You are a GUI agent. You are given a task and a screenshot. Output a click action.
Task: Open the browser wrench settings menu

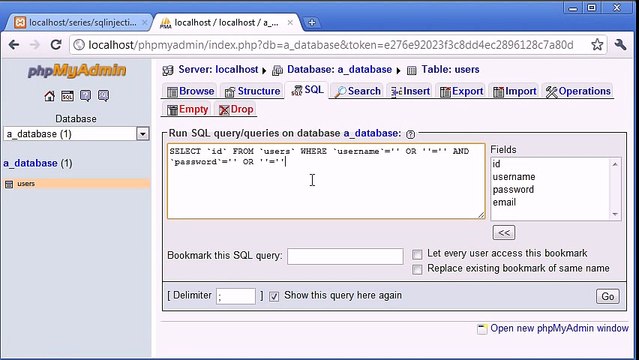pyautogui.click(x=620, y=44)
